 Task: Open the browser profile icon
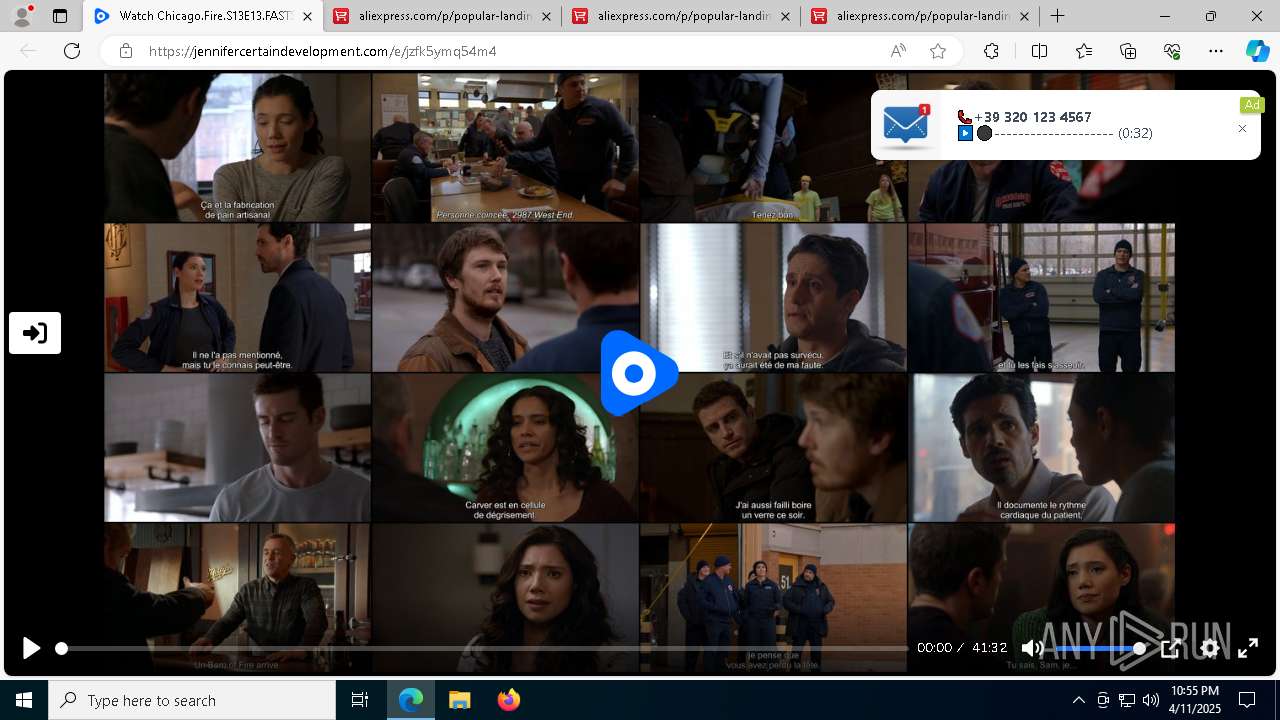point(22,16)
